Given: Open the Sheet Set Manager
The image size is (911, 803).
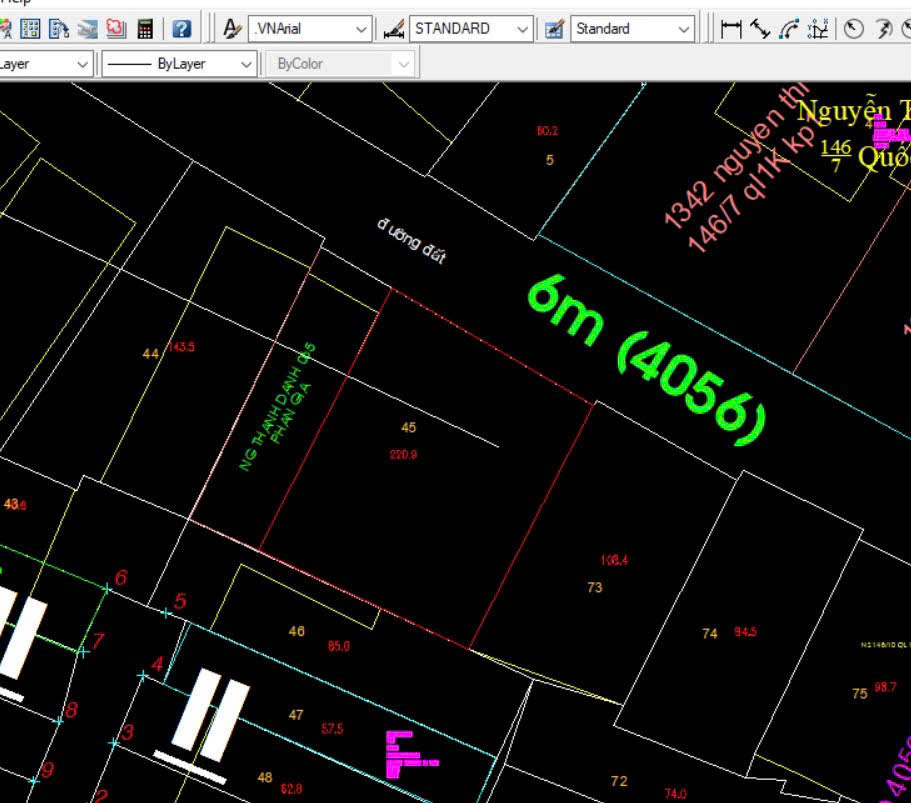Looking at the screenshot, I should pos(88,28).
